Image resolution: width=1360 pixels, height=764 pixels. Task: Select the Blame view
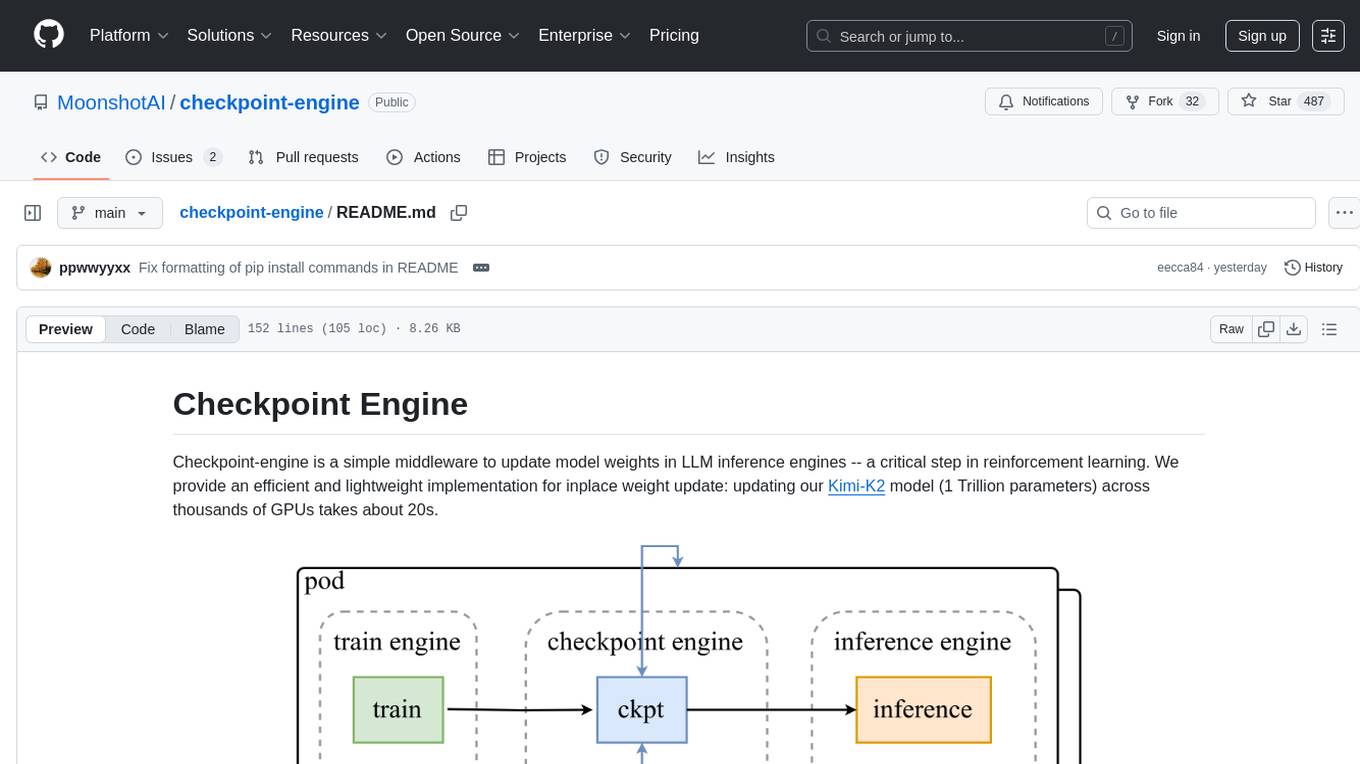(205, 329)
